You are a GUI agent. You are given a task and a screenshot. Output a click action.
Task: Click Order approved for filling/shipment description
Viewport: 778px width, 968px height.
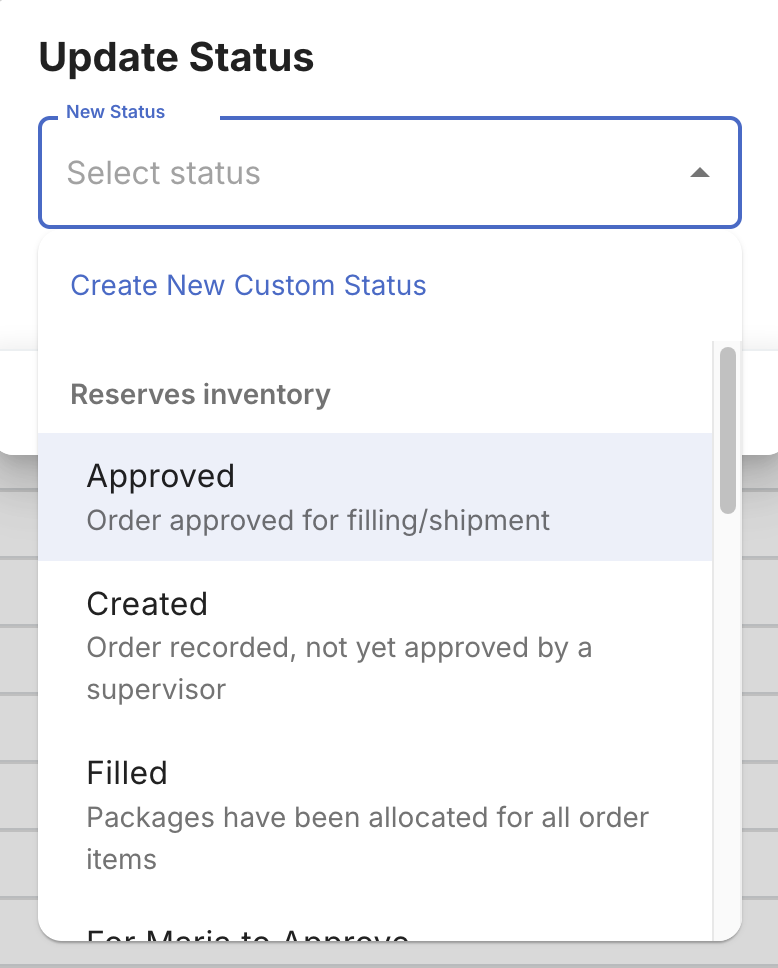coord(318,520)
